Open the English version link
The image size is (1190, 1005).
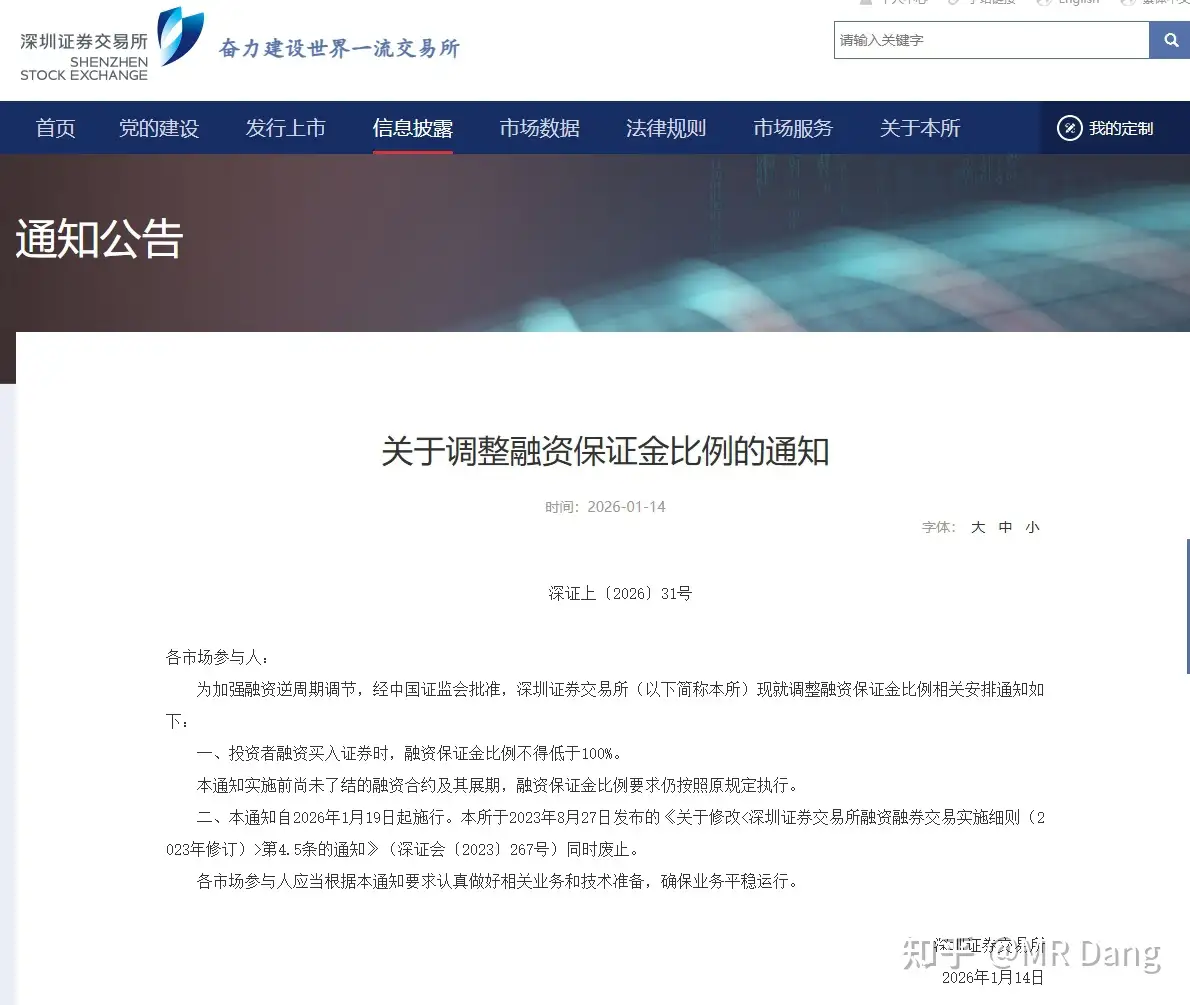coord(1077,3)
